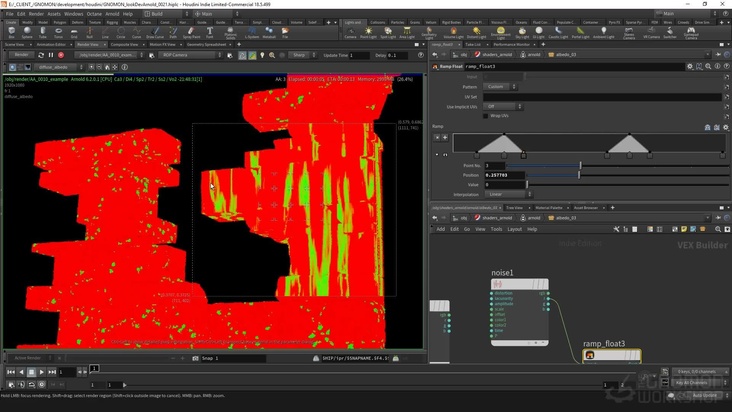Click the noise1 node icon
The width and height of the screenshot is (732, 412).
tap(499, 284)
